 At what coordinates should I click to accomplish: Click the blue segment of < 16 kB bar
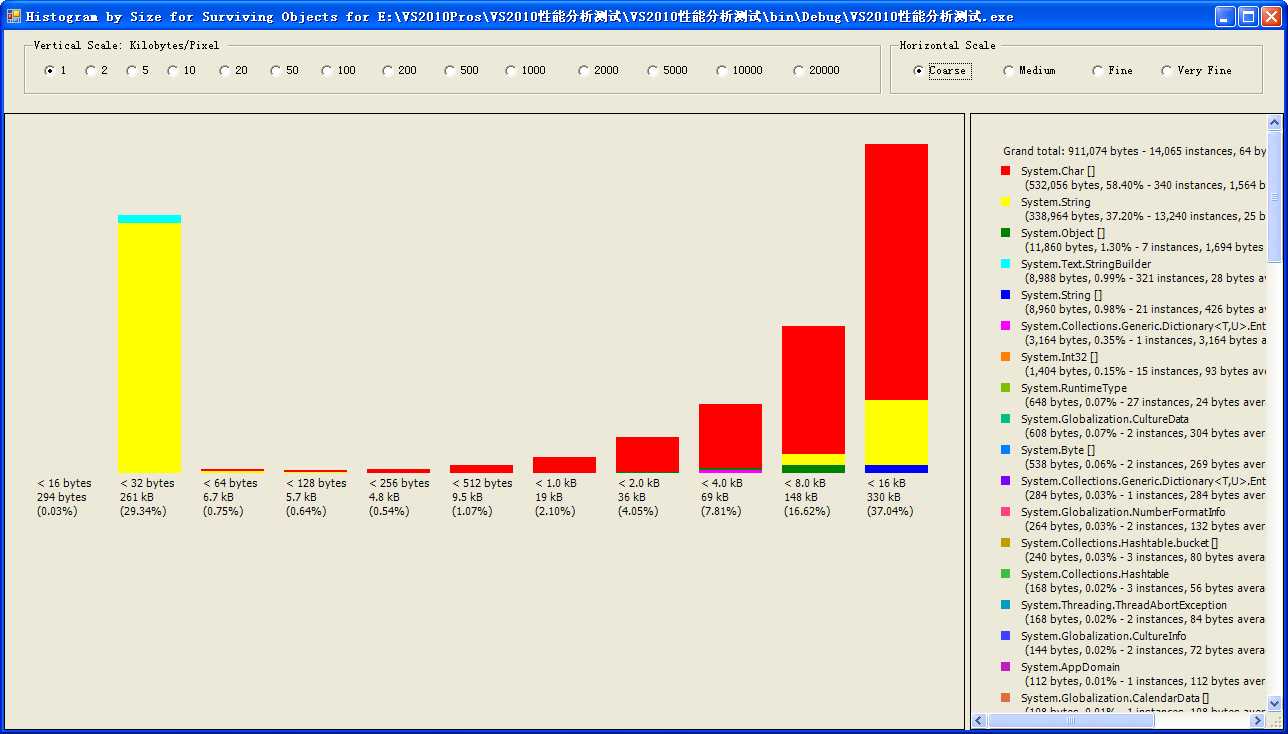896,469
